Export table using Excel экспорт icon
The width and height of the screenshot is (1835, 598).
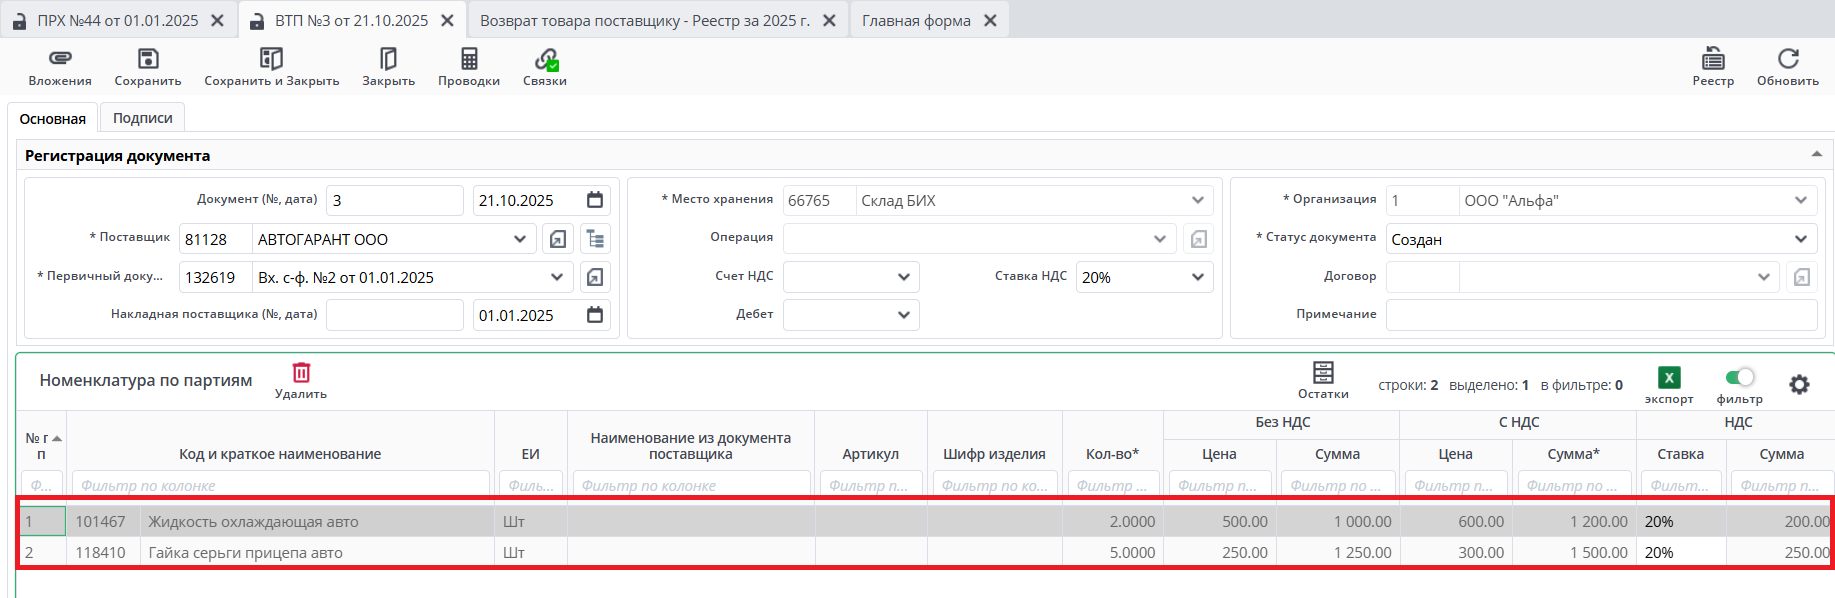(1669, 378)
